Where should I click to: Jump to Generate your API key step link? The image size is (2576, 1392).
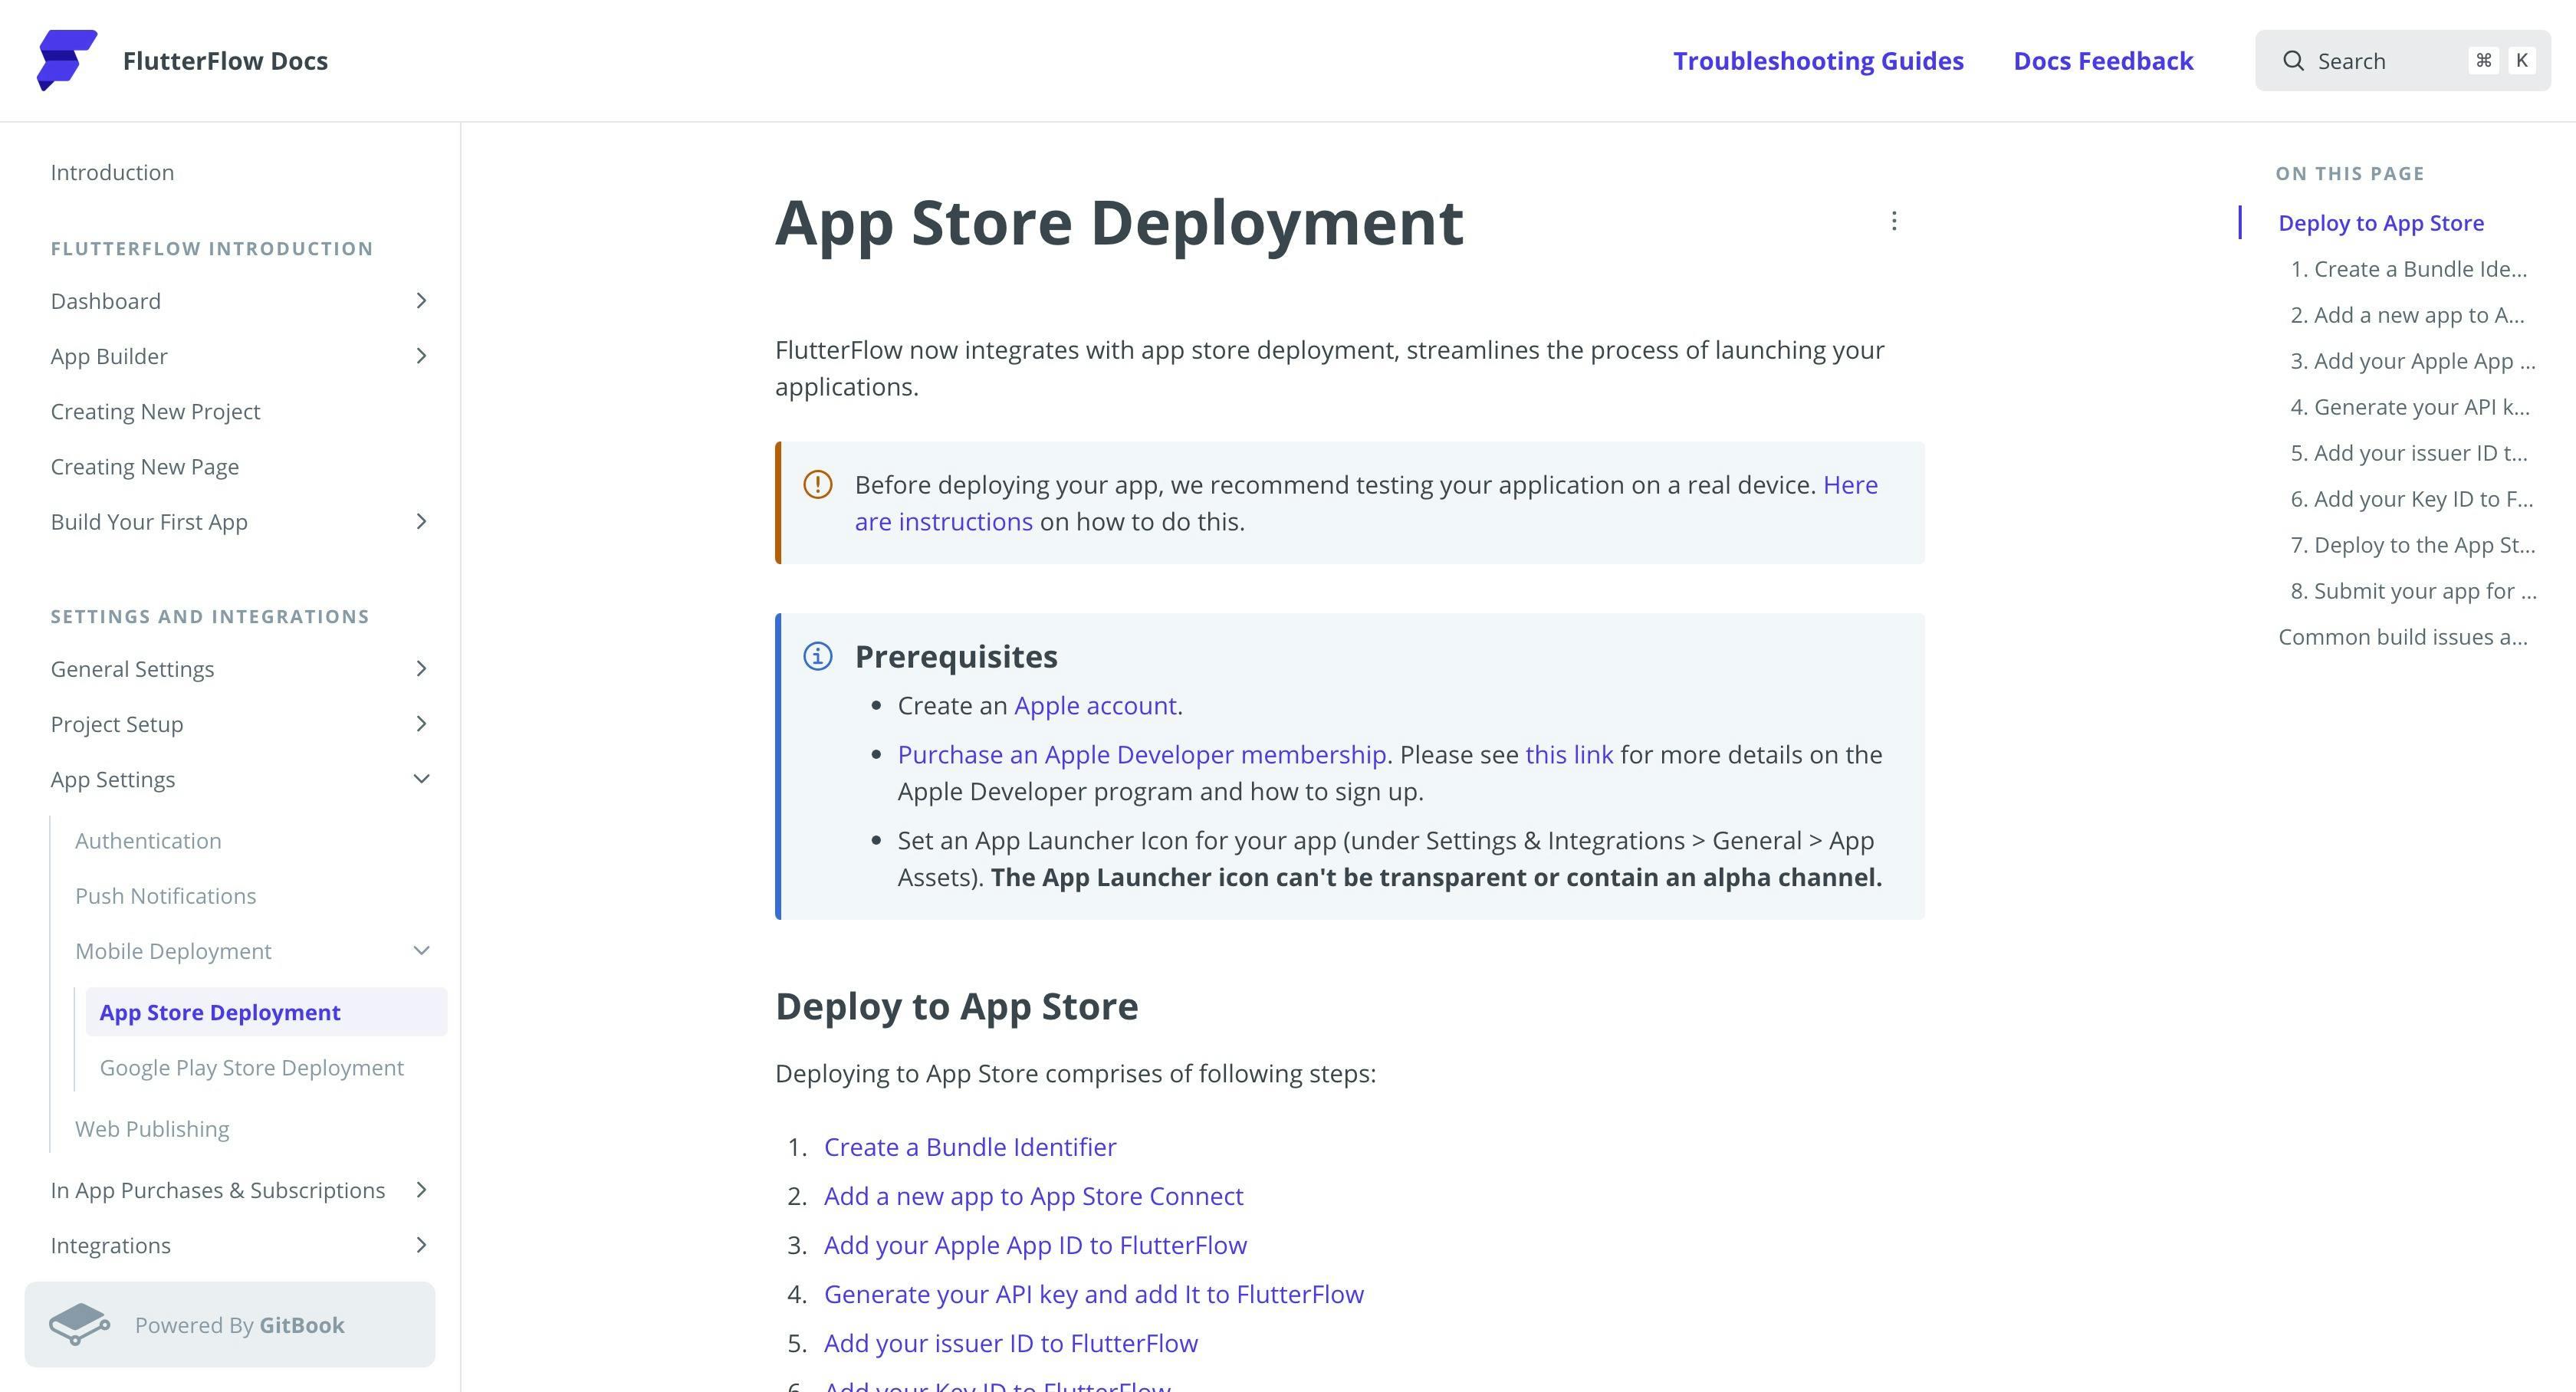click(x=1093, y=1294)
